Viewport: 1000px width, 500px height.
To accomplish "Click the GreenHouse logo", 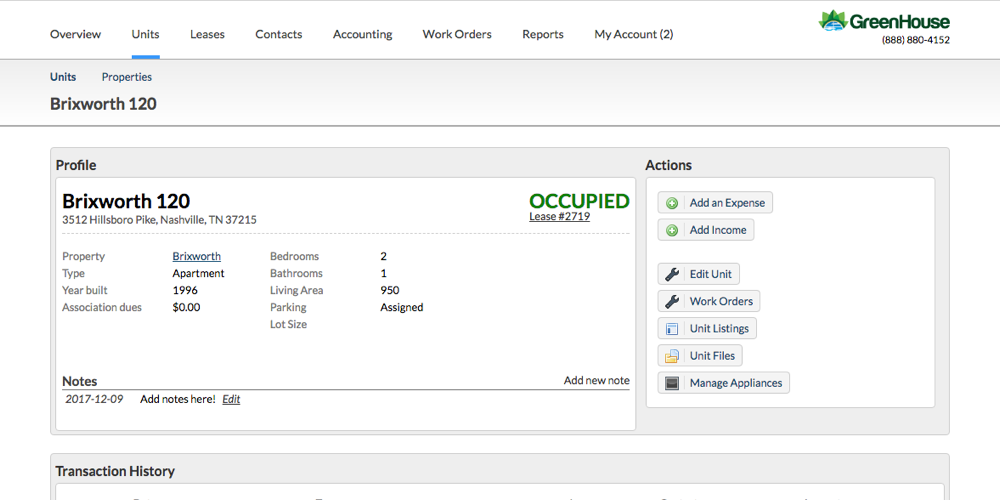I will point(884,21).
